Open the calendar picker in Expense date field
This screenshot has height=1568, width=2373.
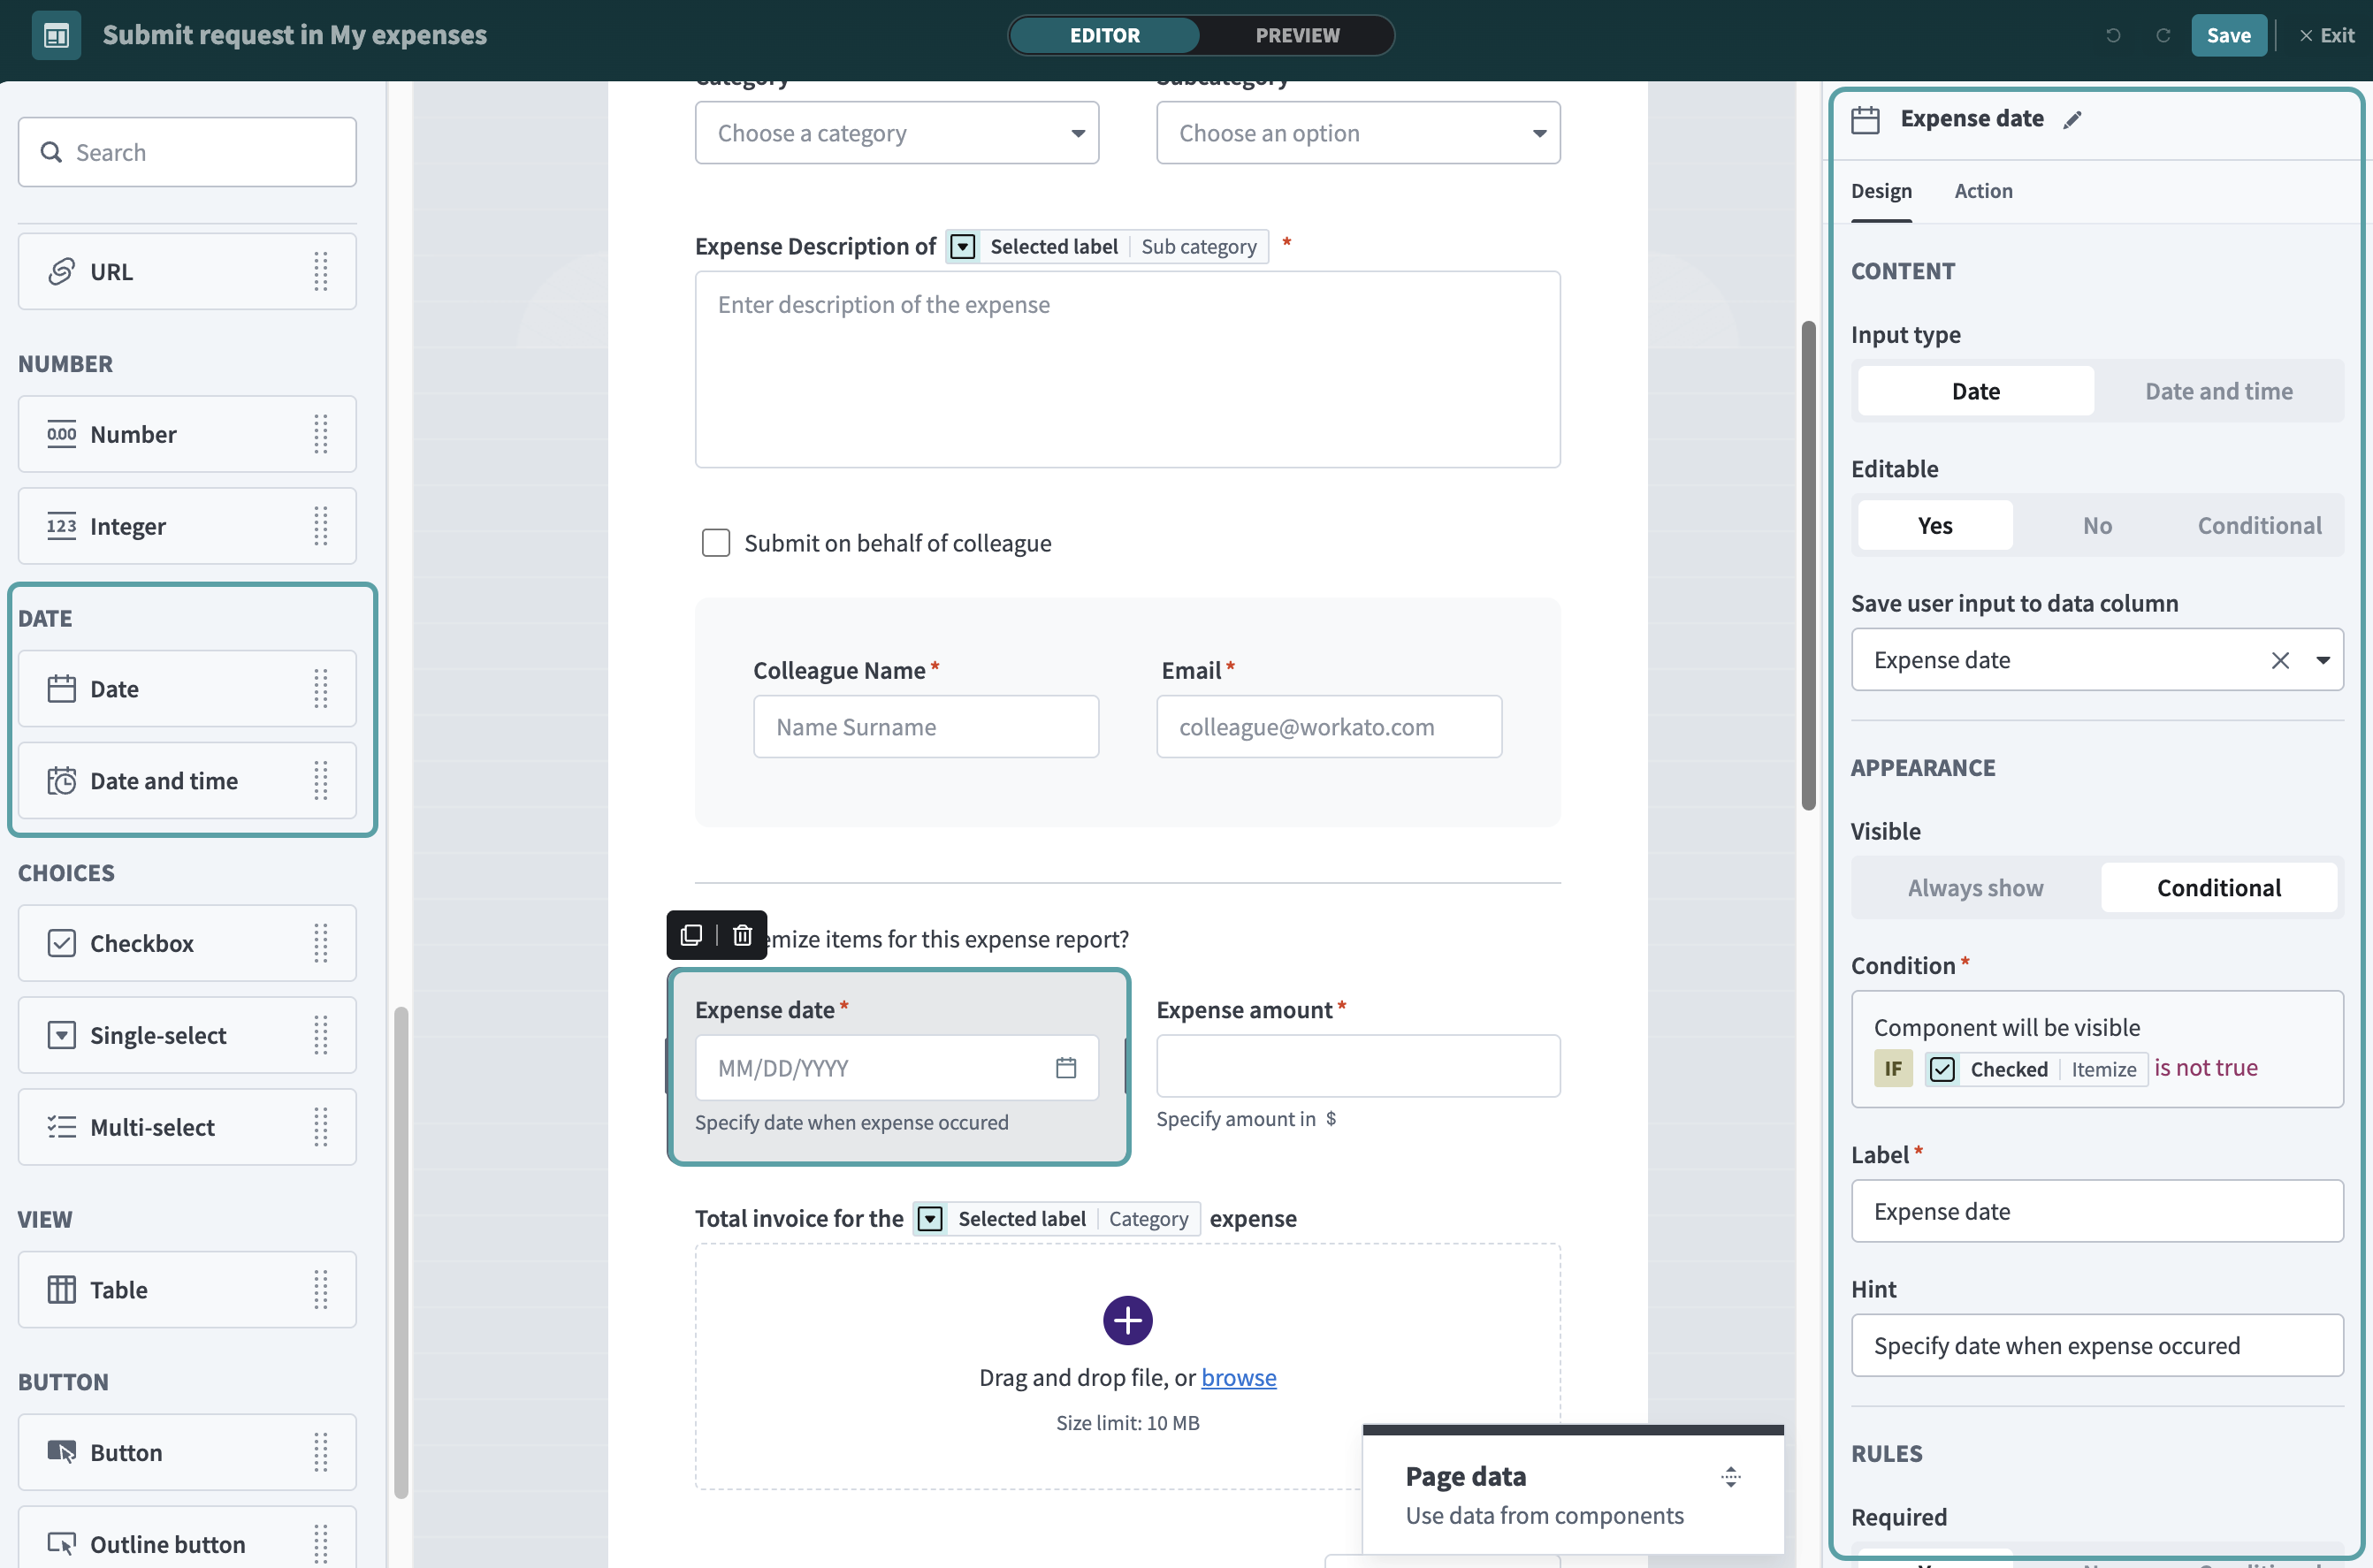point(1066,1067)
